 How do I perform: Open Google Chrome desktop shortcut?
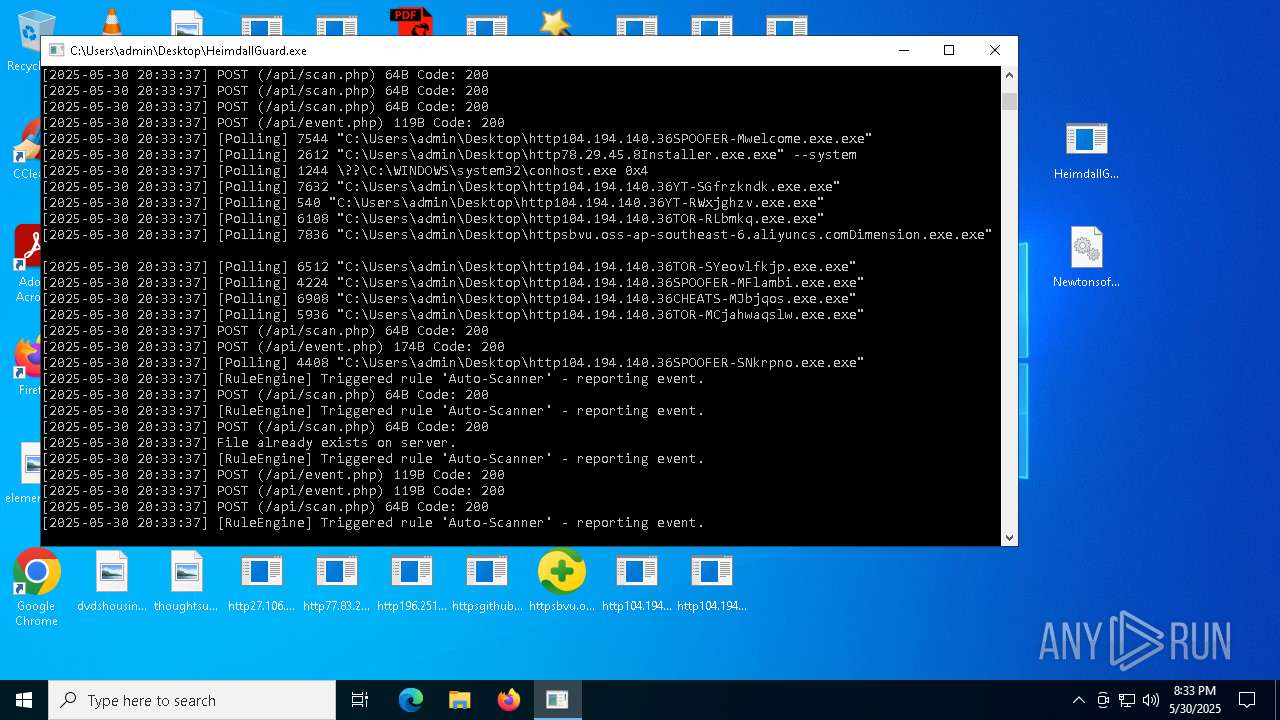coord(36,589)
